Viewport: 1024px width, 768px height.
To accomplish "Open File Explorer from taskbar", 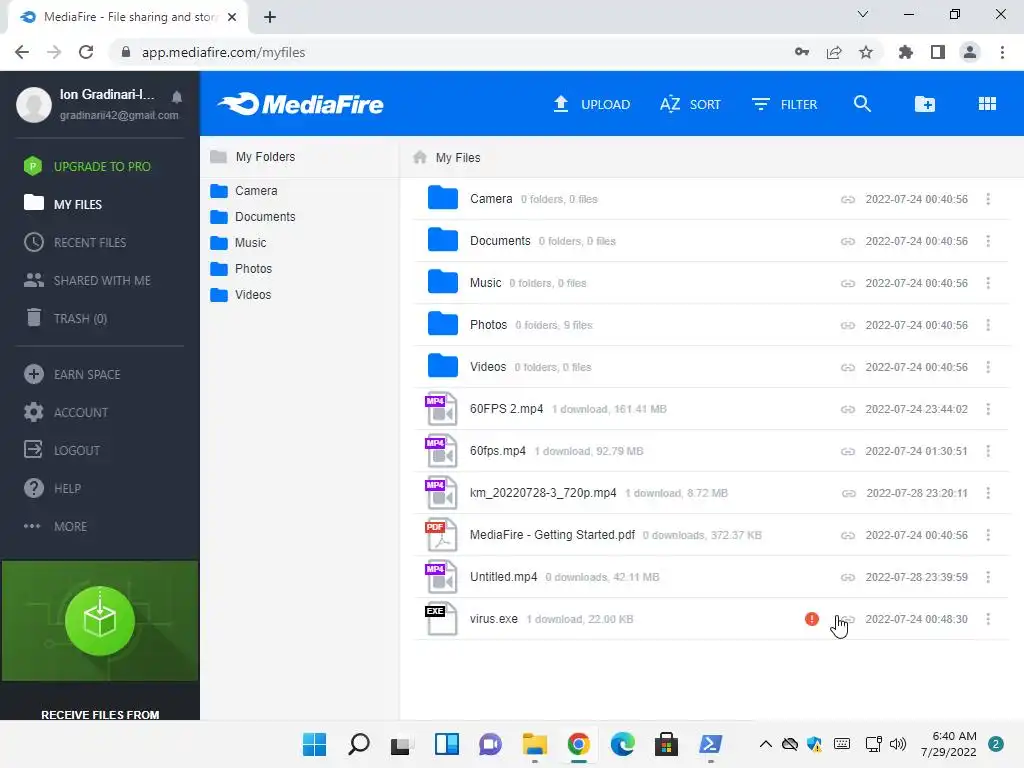I will pyautogui.click(x=534, y=744).
